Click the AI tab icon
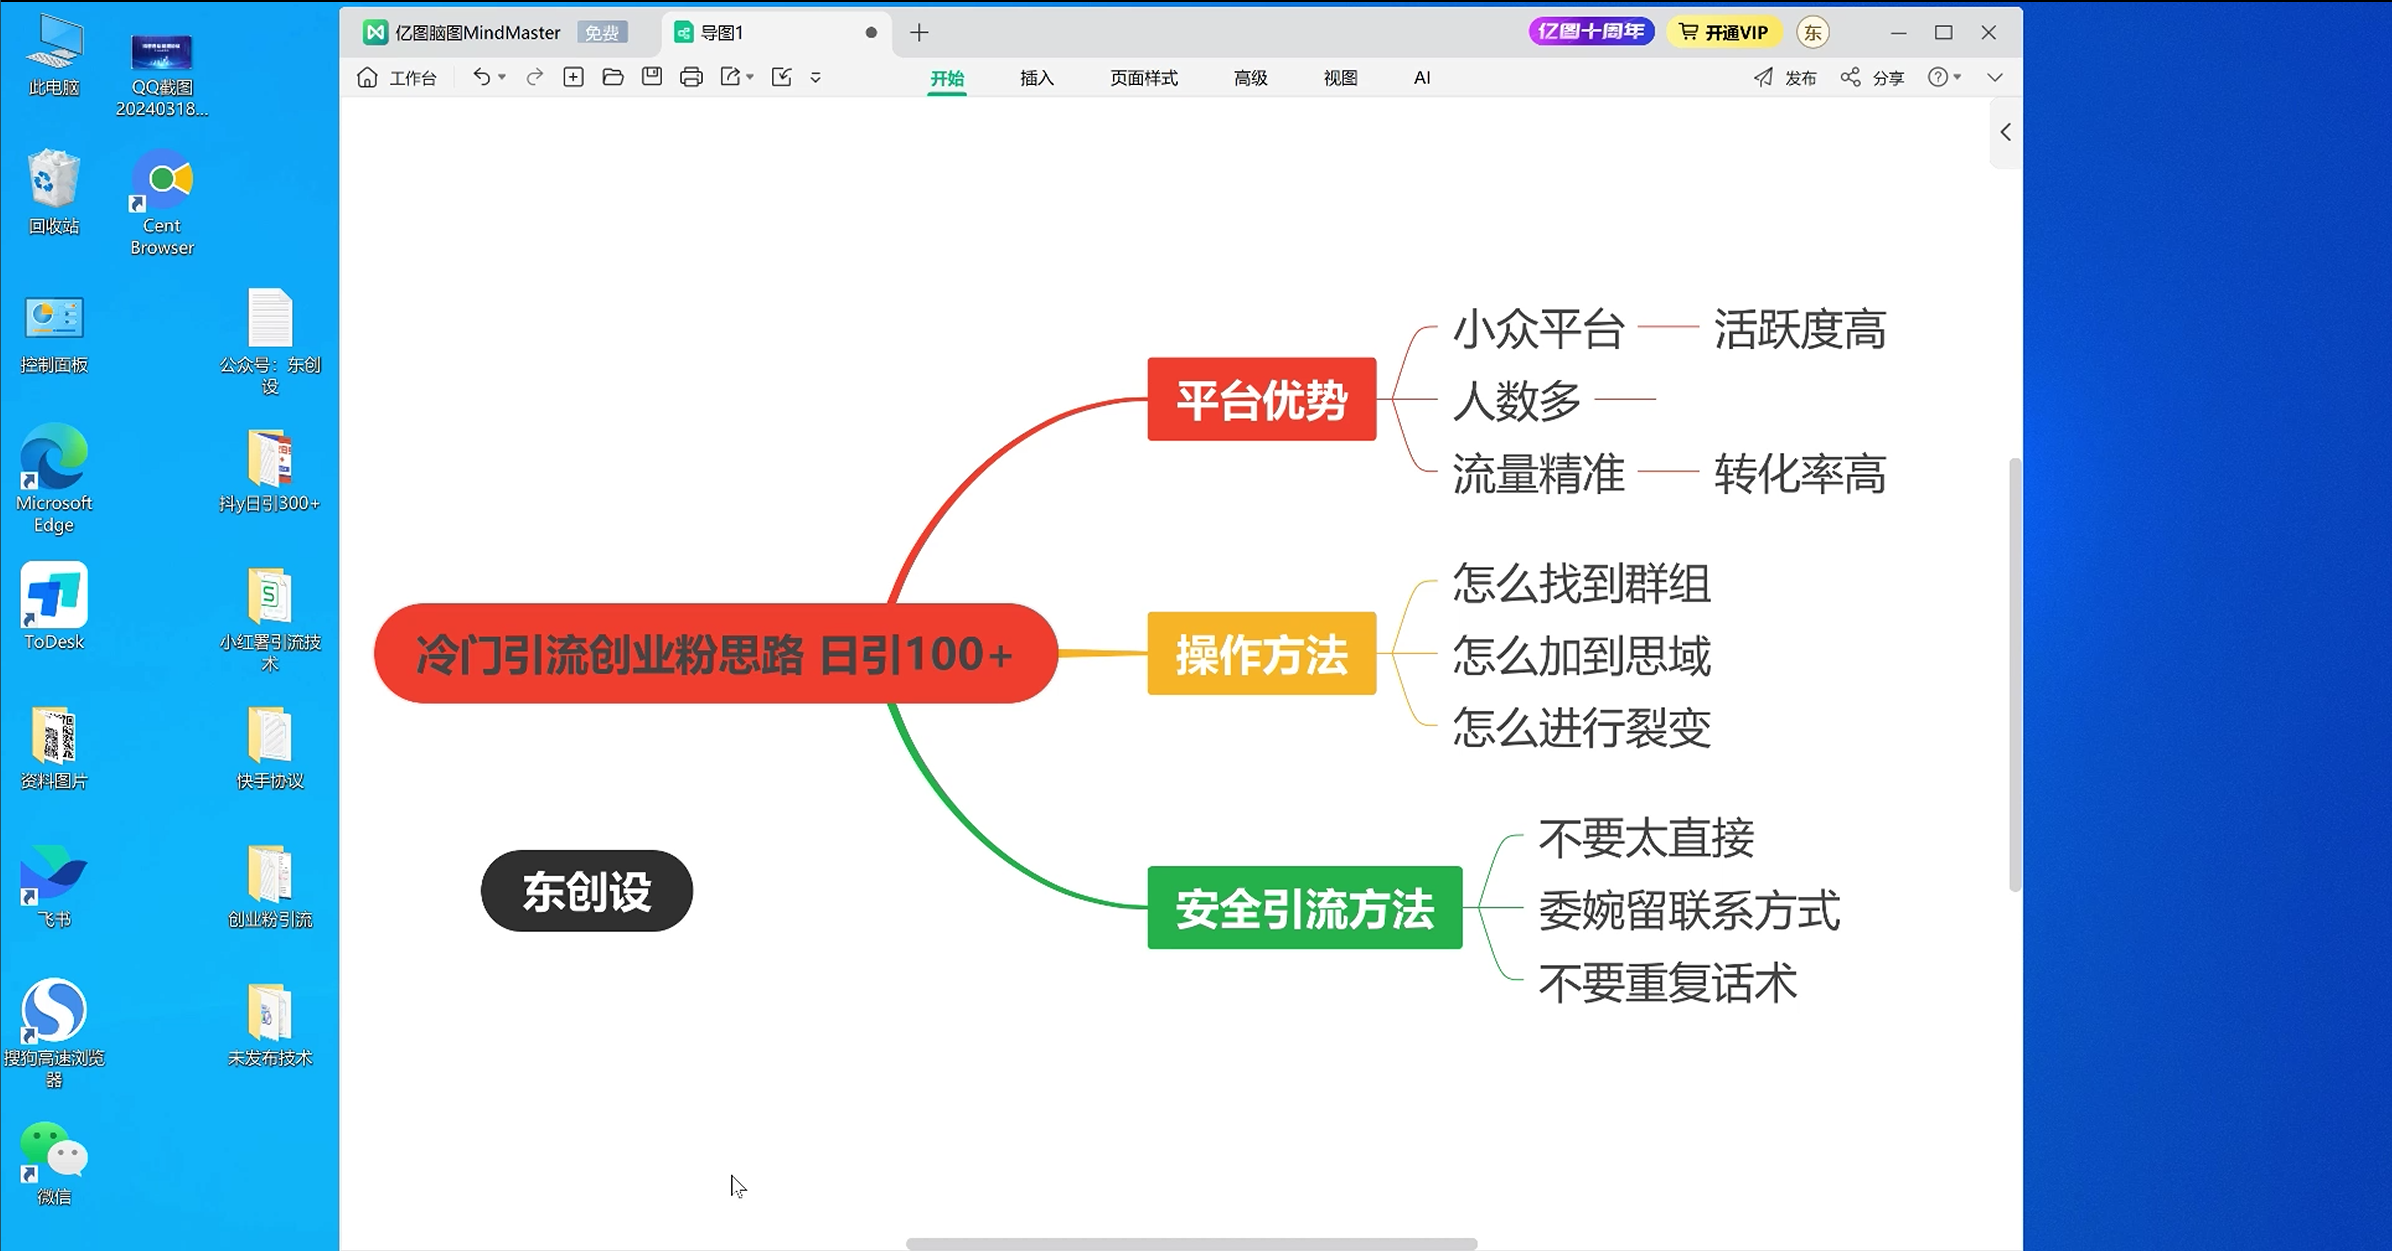Viewport: 2392px width, 1251px height. coord(1421,76)
